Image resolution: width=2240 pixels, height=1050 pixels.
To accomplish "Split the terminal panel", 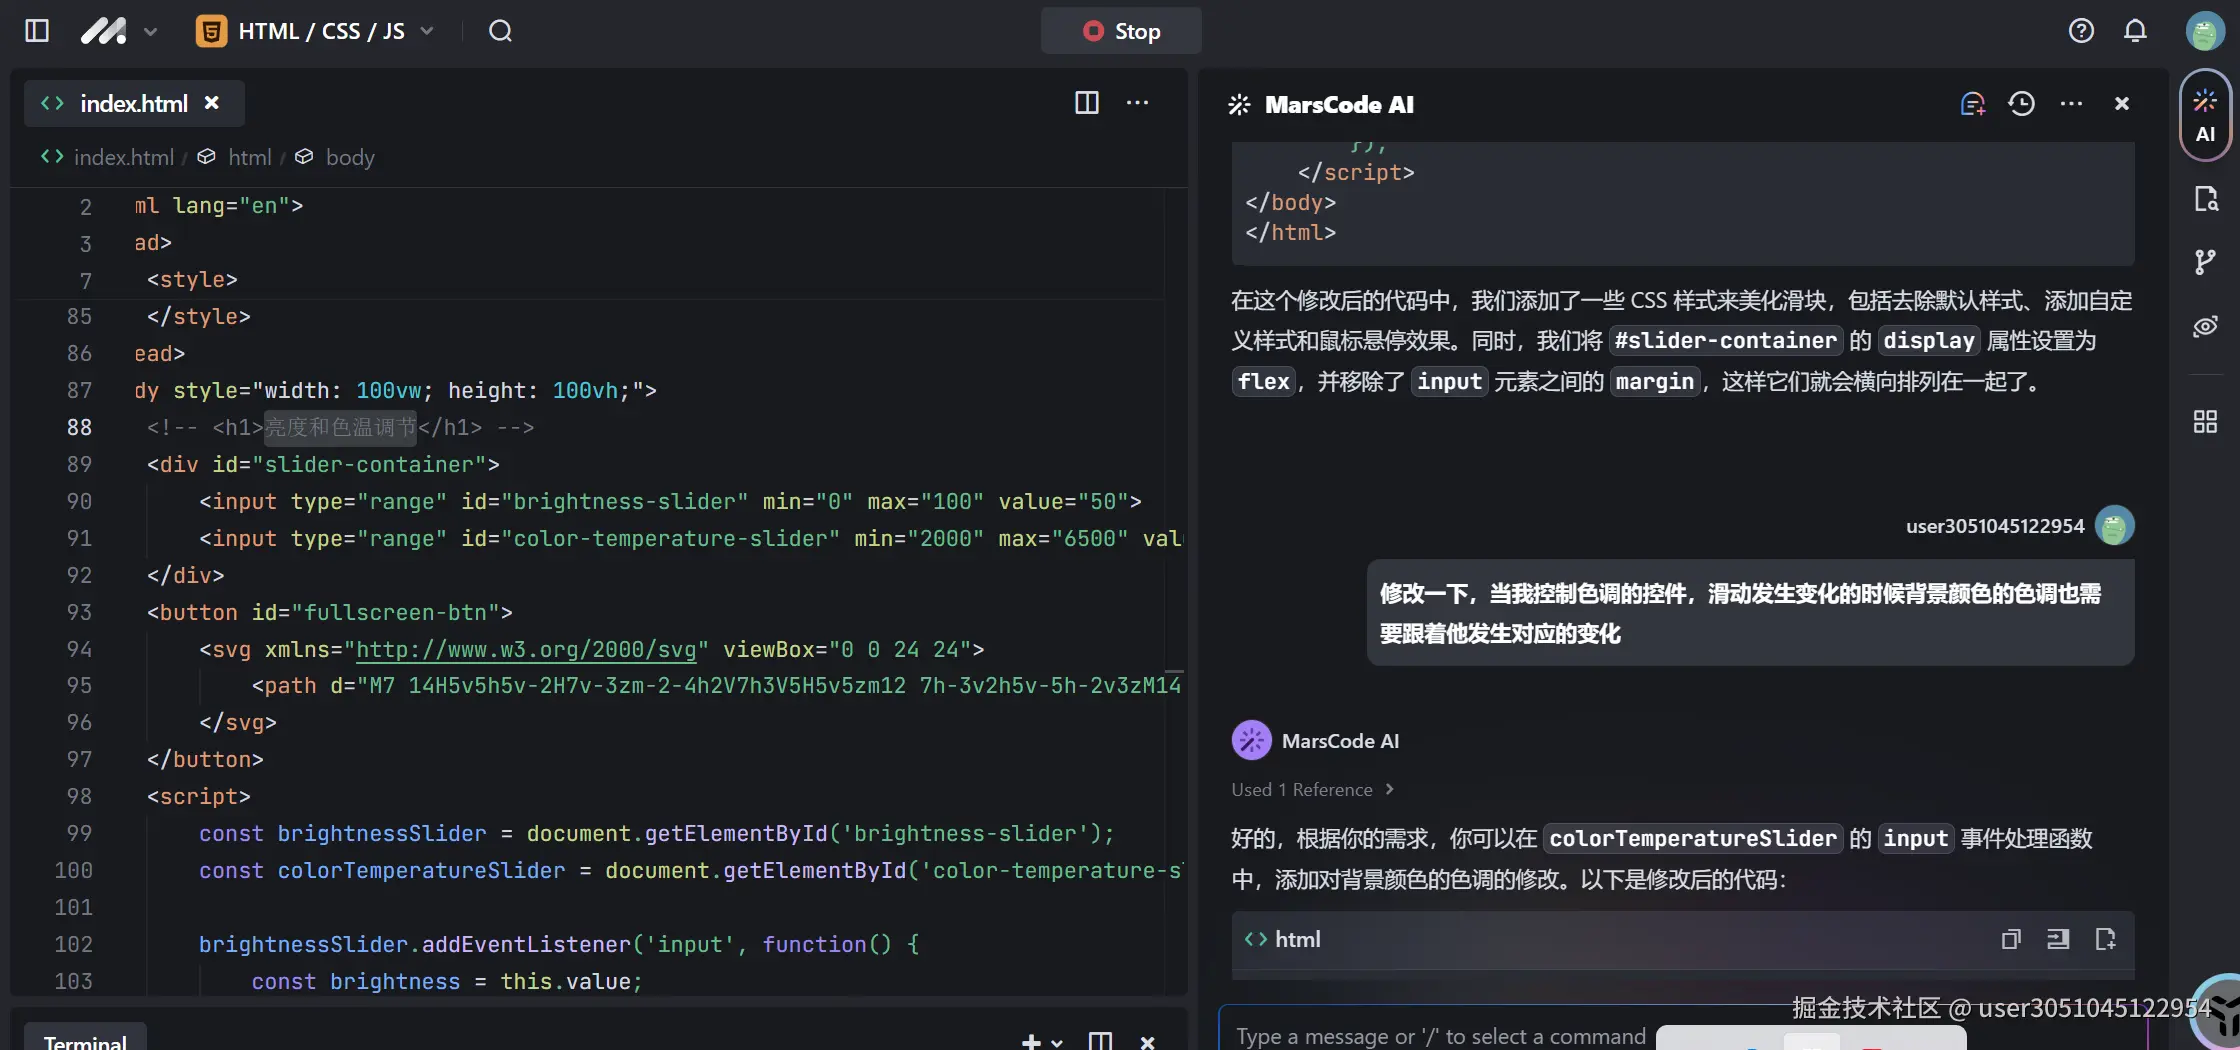I will [x=1100, y=1042].
